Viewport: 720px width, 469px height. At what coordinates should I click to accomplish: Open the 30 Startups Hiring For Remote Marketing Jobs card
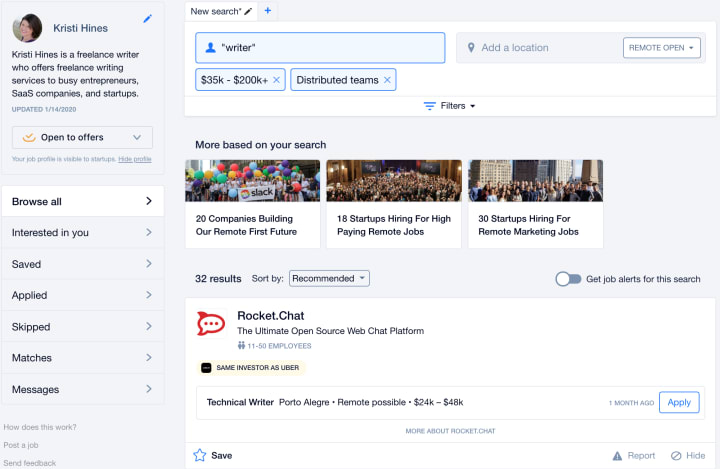point(535,204)
